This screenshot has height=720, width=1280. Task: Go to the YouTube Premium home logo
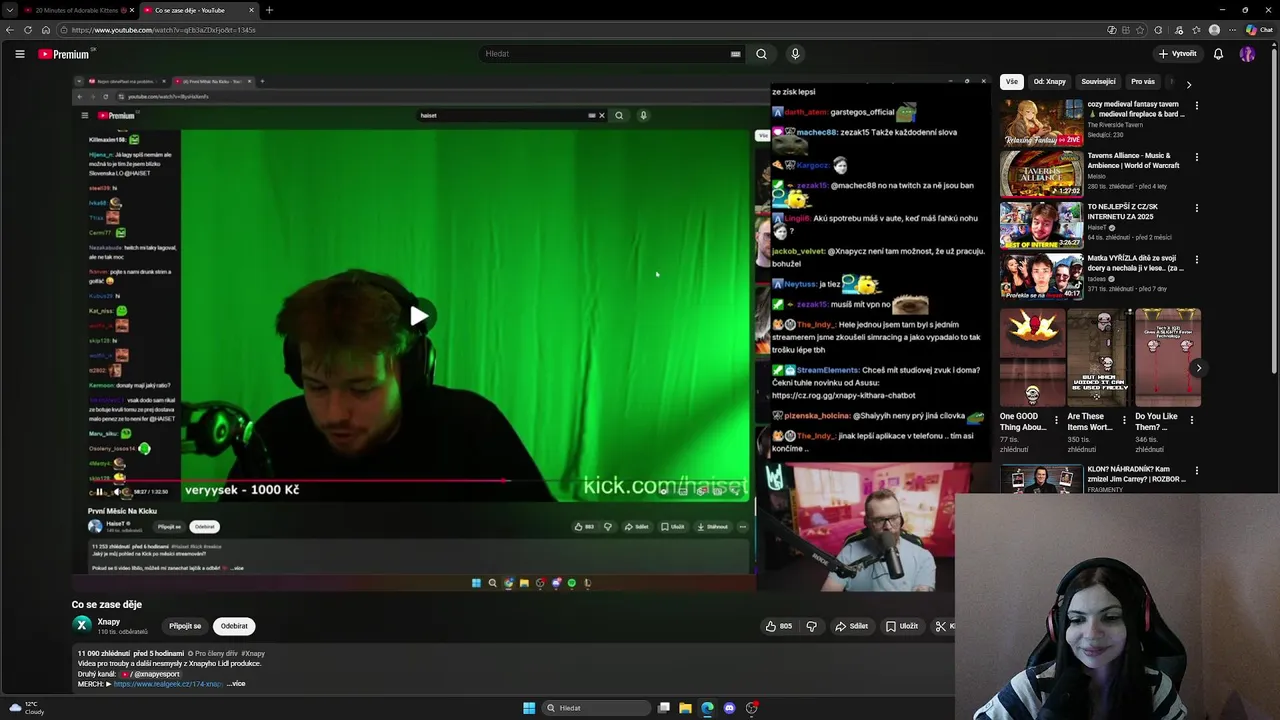pyautogui.click(x=65, y=54)
